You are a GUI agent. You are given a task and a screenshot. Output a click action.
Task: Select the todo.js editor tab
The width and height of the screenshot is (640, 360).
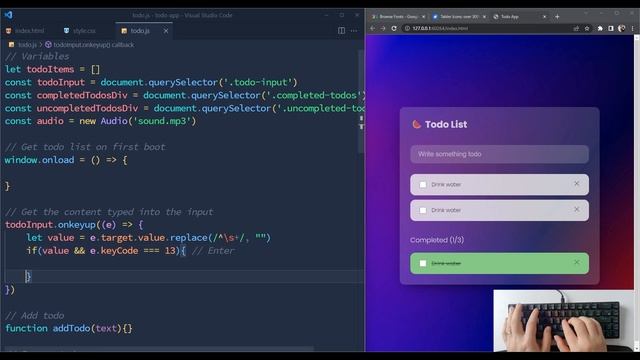tap(136, 31)
